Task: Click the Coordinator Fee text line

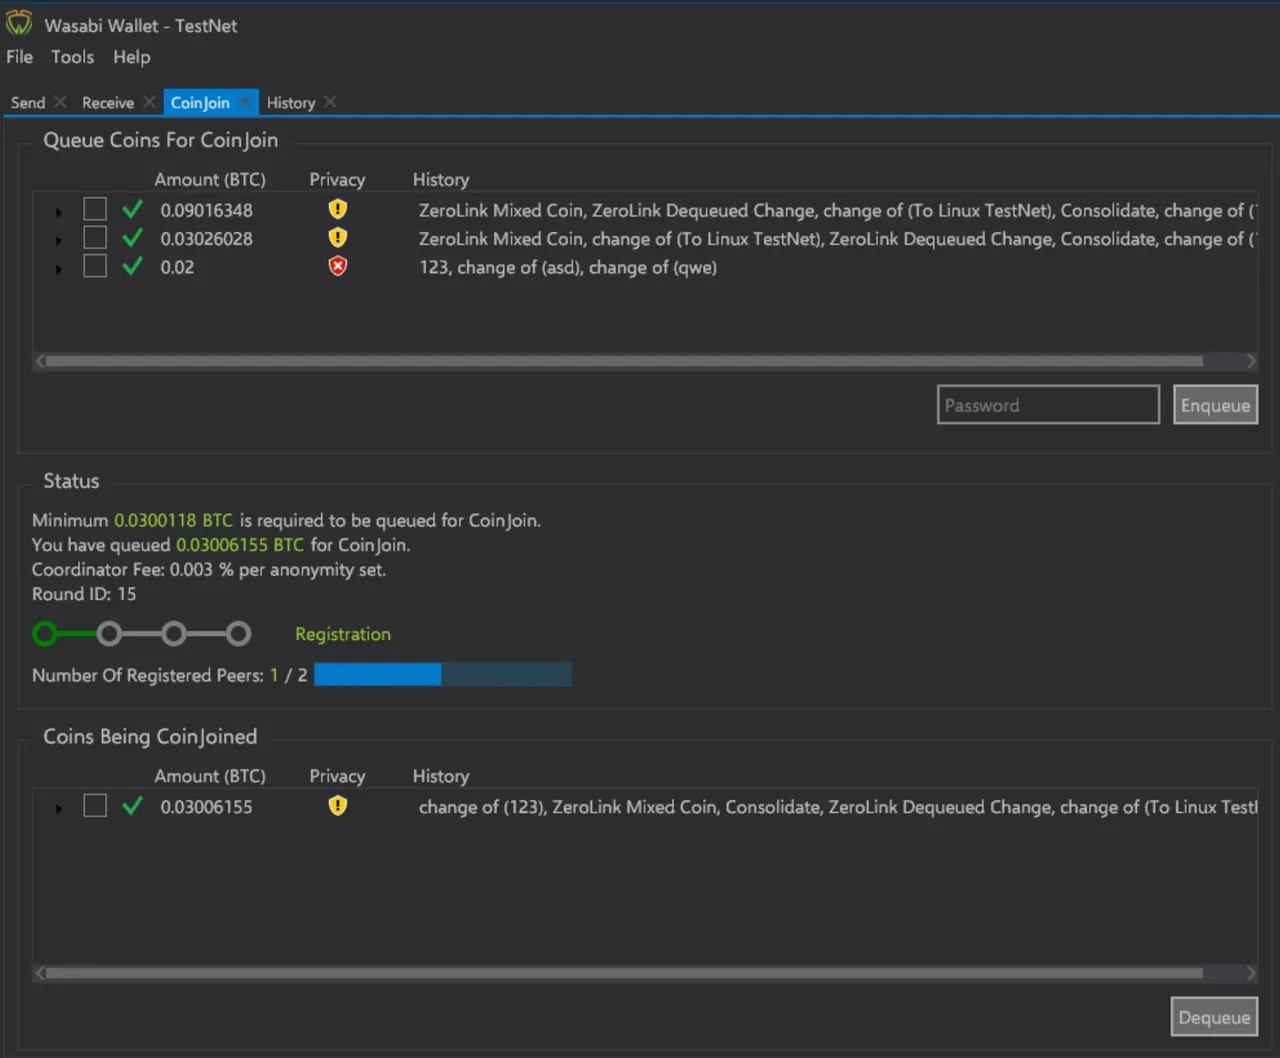Action: [209, 570]
